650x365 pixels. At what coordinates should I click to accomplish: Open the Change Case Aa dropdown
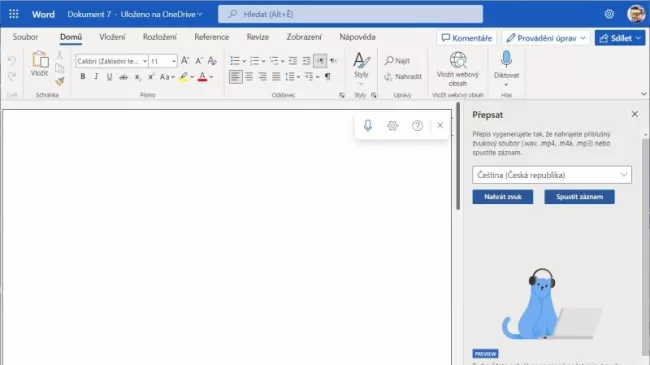click(167, 77)
